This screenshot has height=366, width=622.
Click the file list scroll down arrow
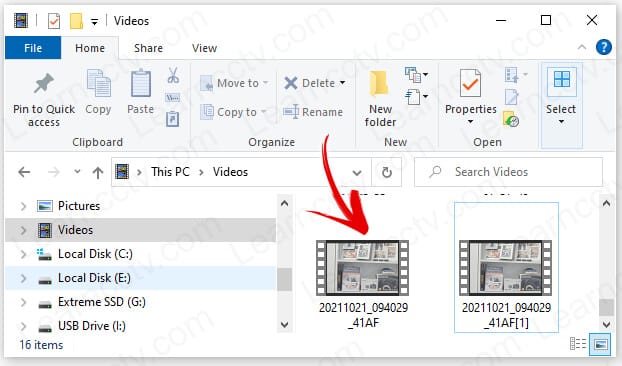point(606,324)
